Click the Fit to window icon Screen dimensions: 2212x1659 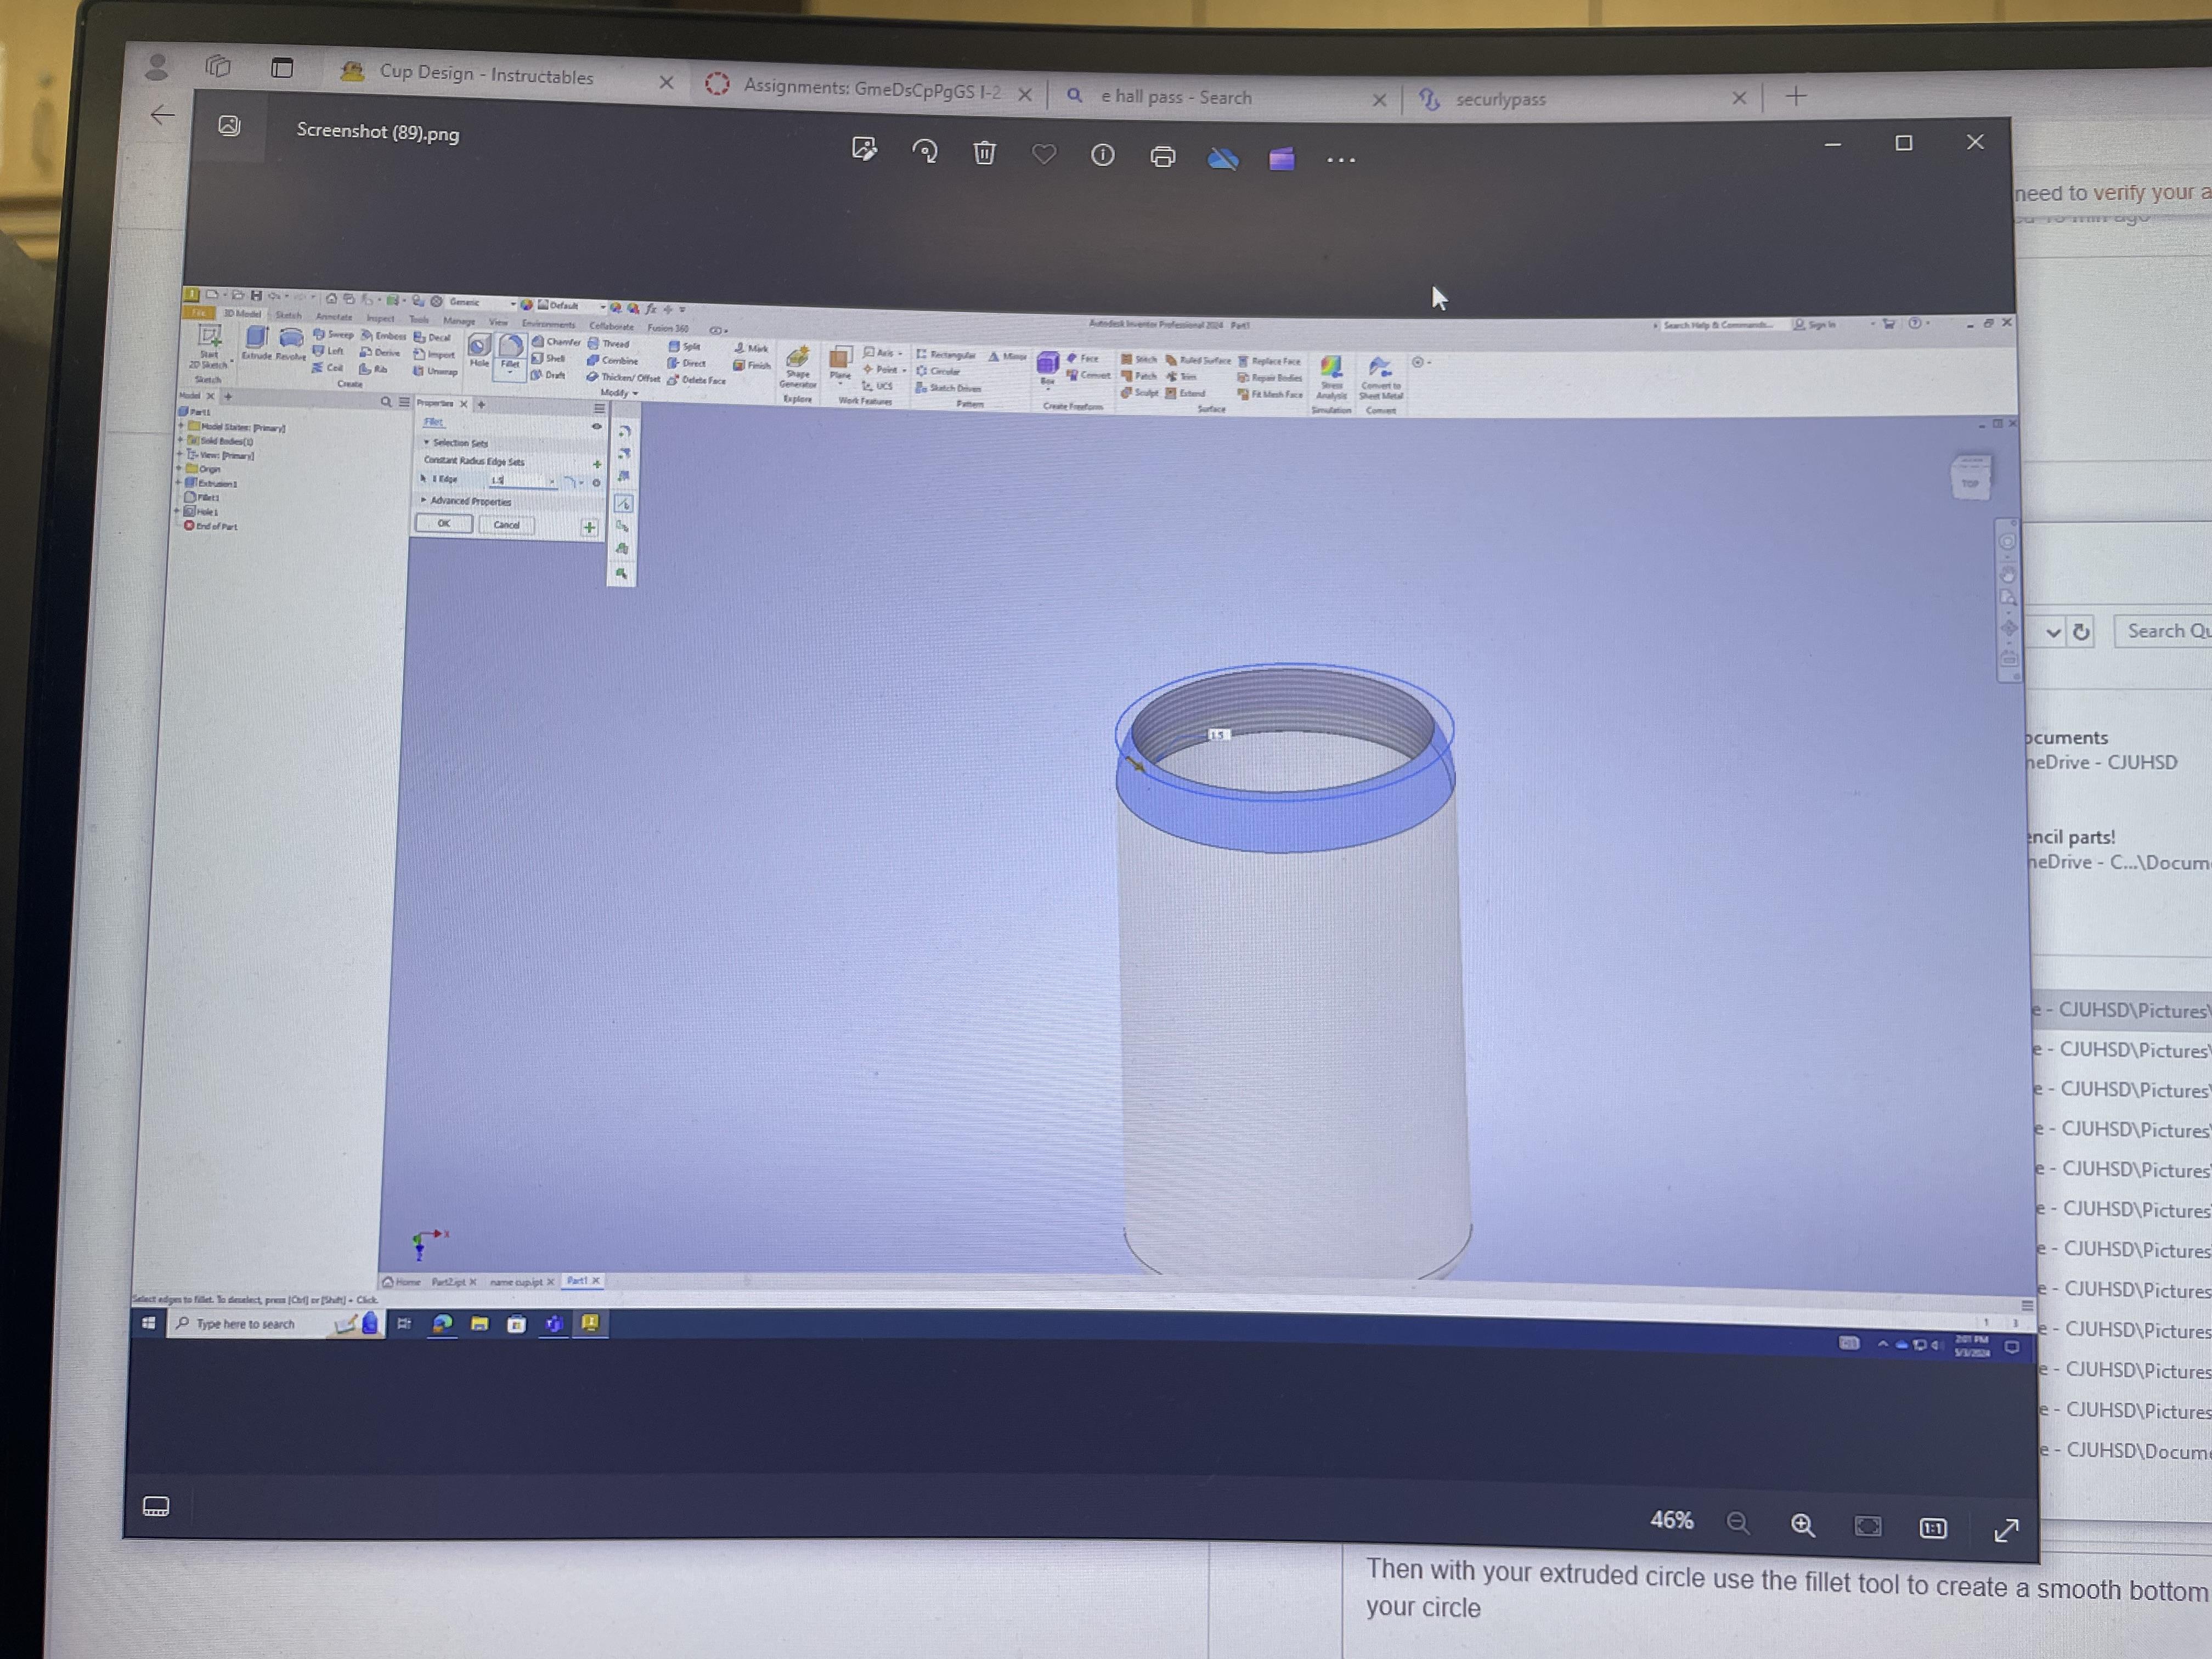pyautogui.click(x=1867, y=1526)
